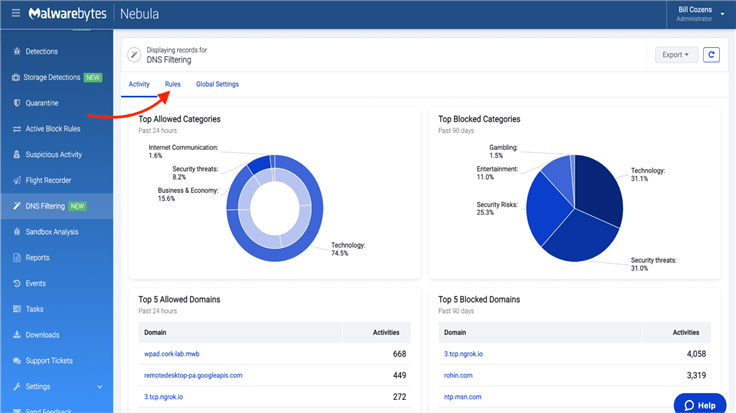736x413 pixels.
Task: Click the Flight Recorder plane icon
Action: click(x=17, y=180)
